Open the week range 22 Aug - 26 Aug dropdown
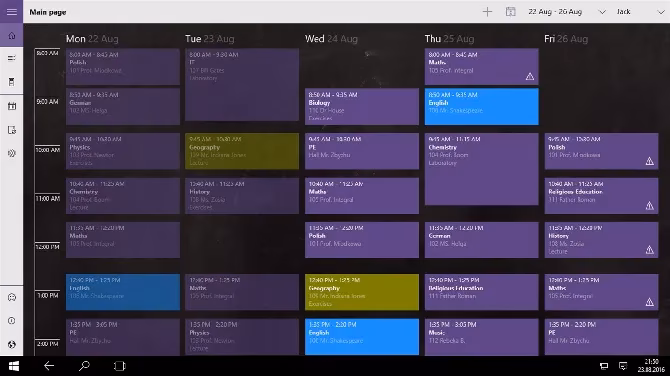The width and height of the screenshot is (670, 376). coord(567,12)
